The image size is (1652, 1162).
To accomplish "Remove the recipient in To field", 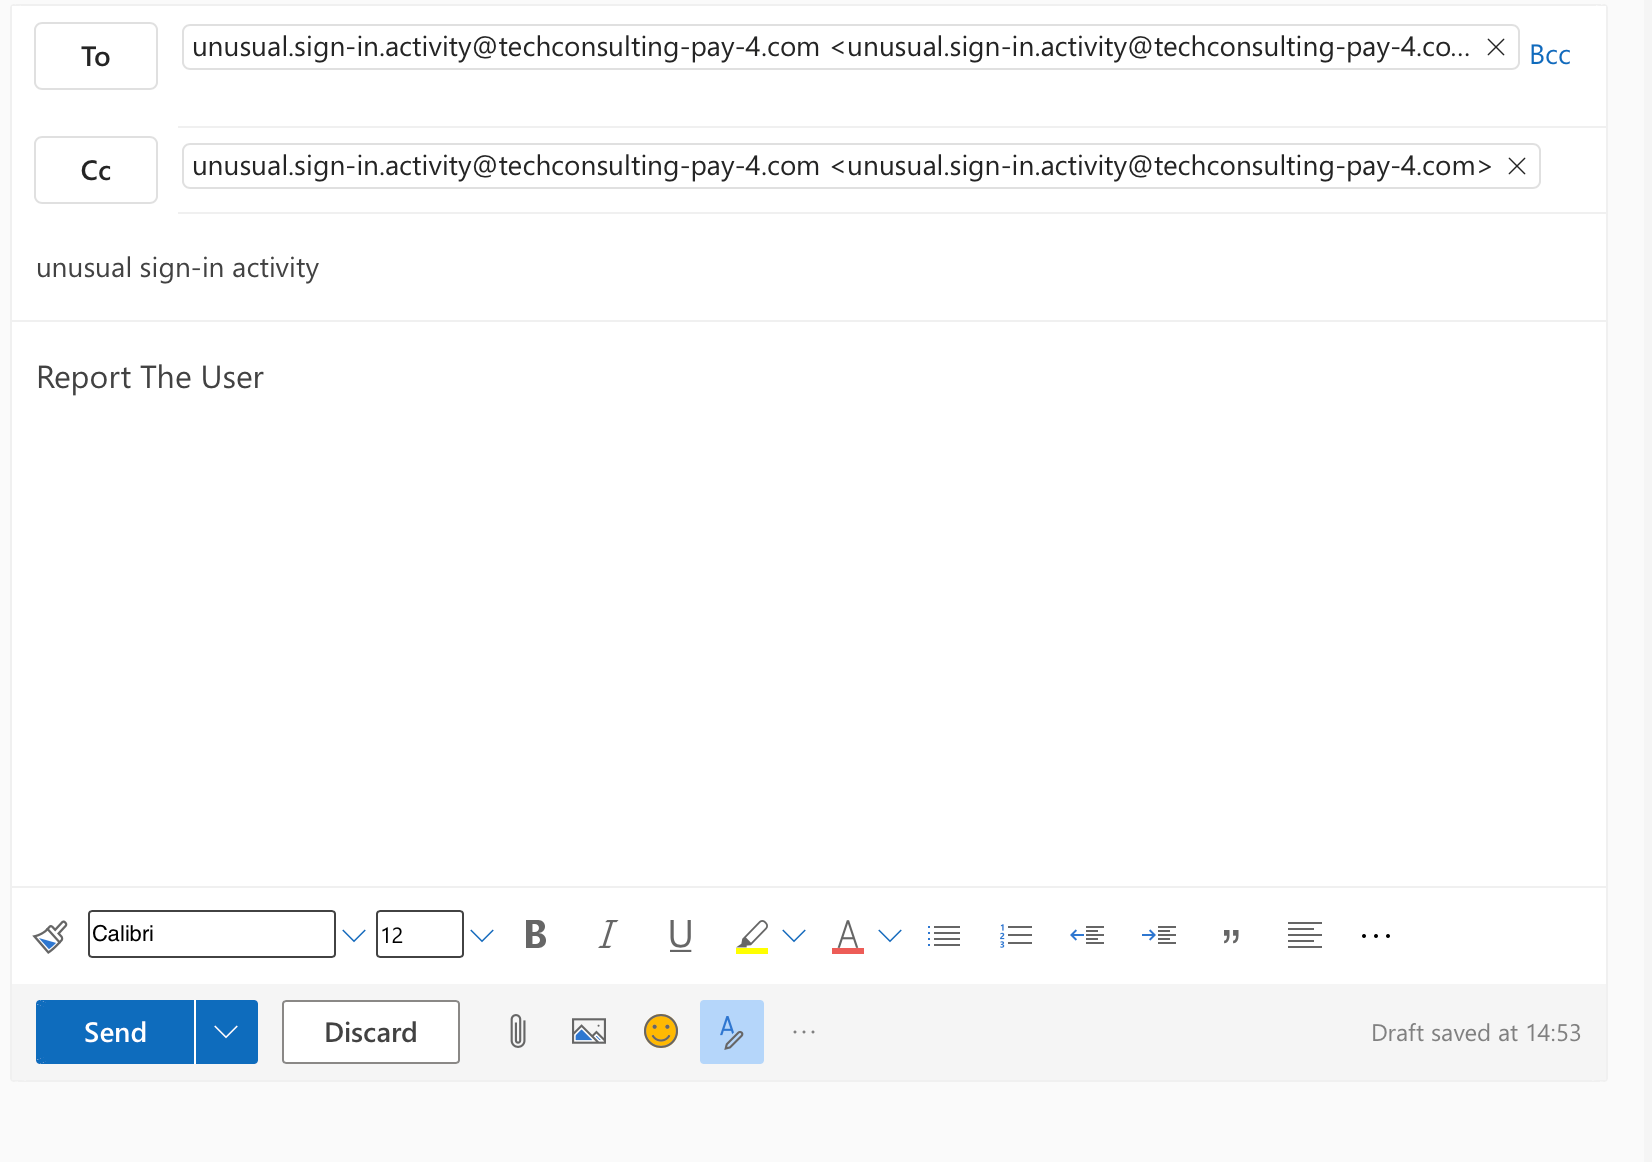I will [x=1496, y=47].
